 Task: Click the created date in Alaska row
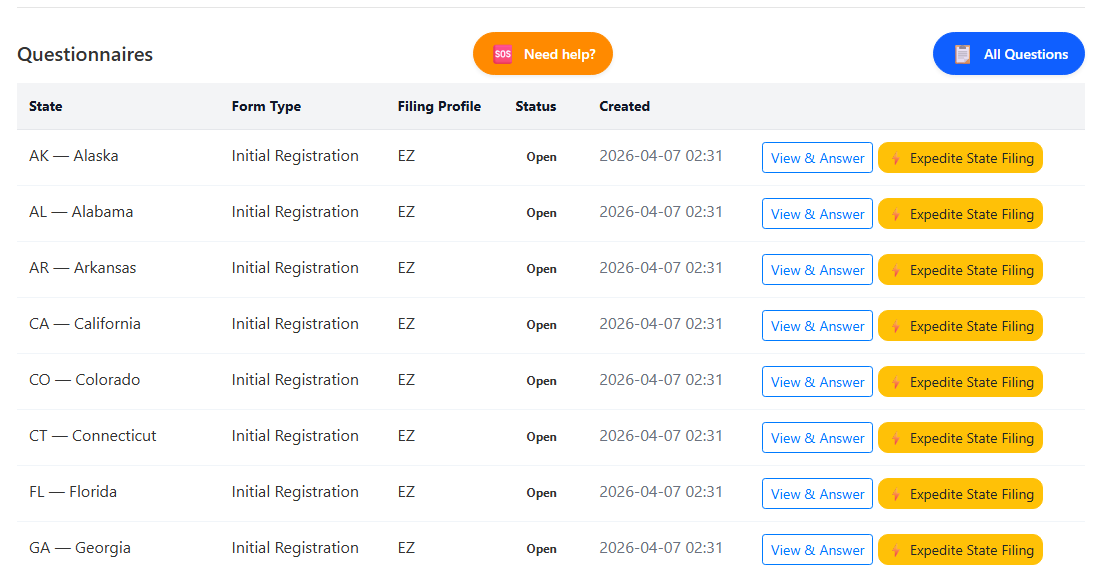pyautogui.click(x=661, y=156)
